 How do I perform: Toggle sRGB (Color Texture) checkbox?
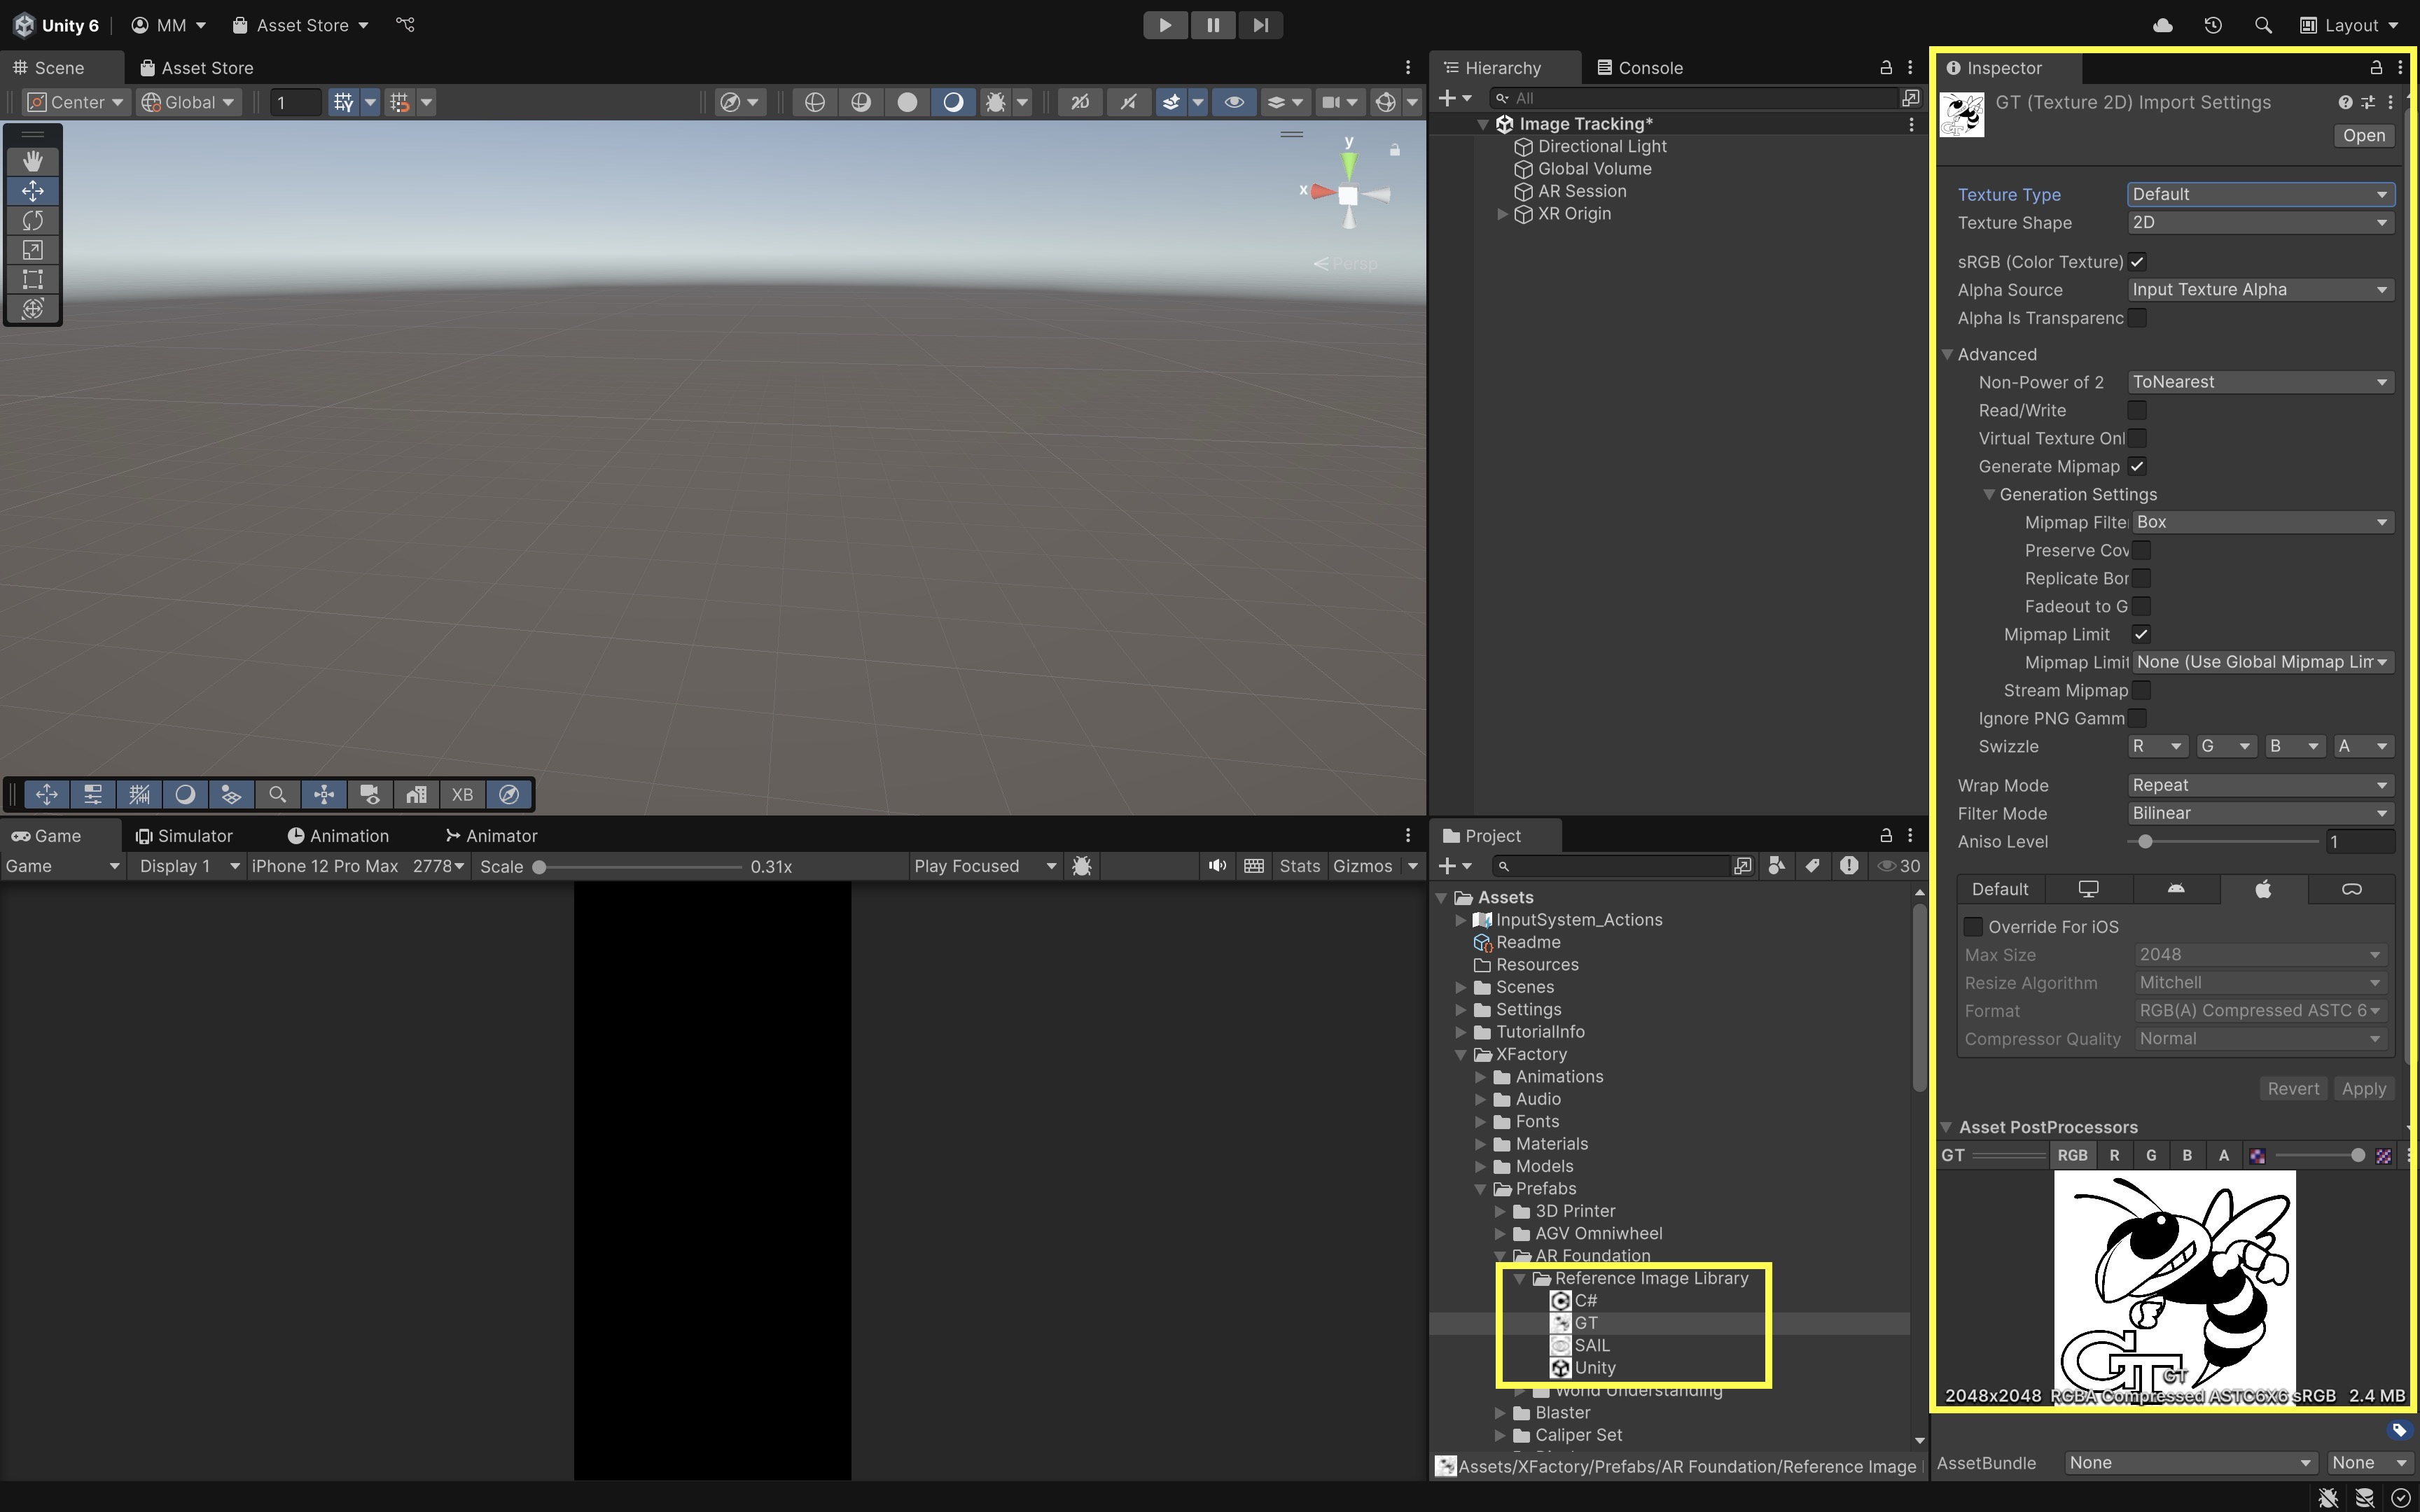(2137, 262)
